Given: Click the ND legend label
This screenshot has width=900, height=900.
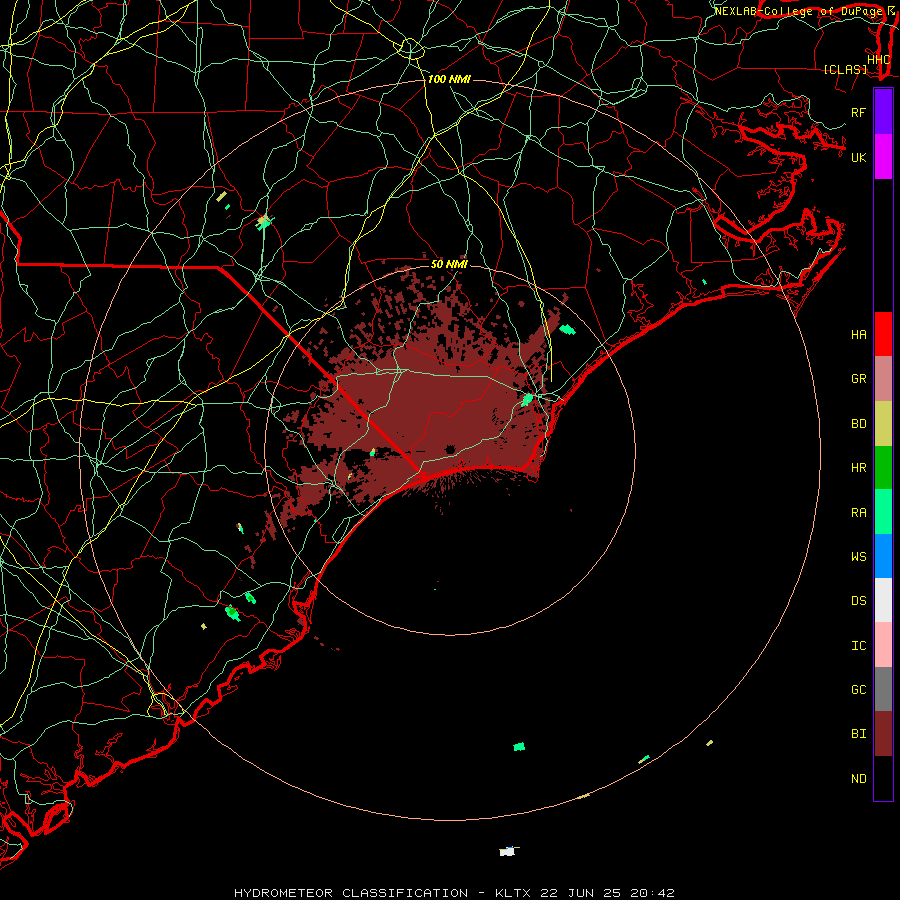Looking at the screenshot, I should tap(858, 779).
